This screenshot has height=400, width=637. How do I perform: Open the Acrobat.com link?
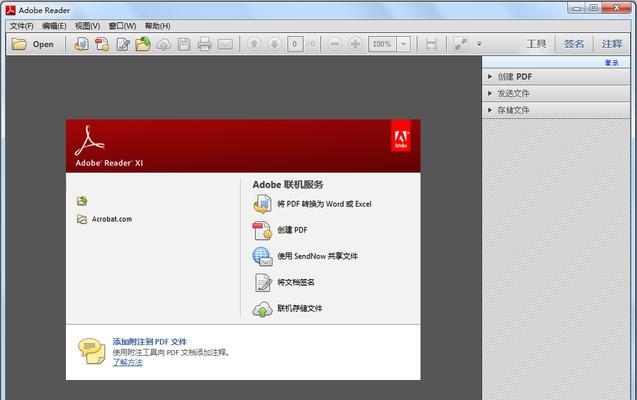tap(112, 219)
